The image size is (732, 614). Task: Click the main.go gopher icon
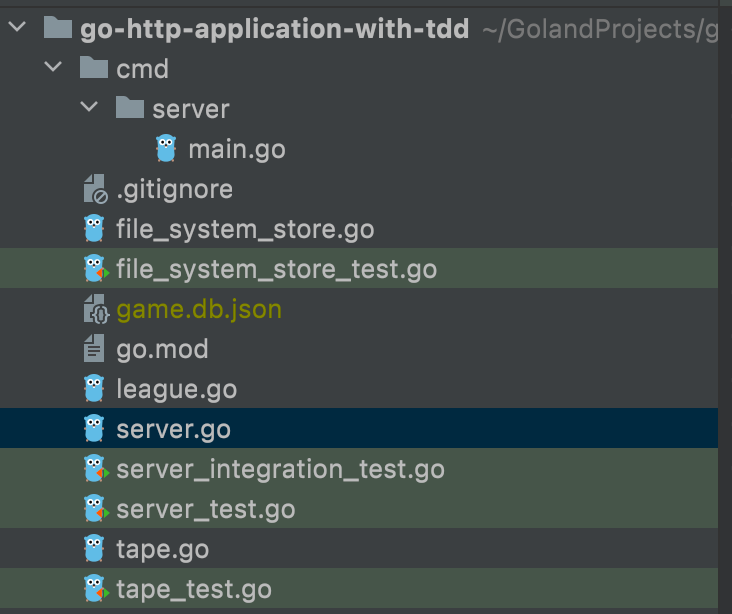coord(166,148)
